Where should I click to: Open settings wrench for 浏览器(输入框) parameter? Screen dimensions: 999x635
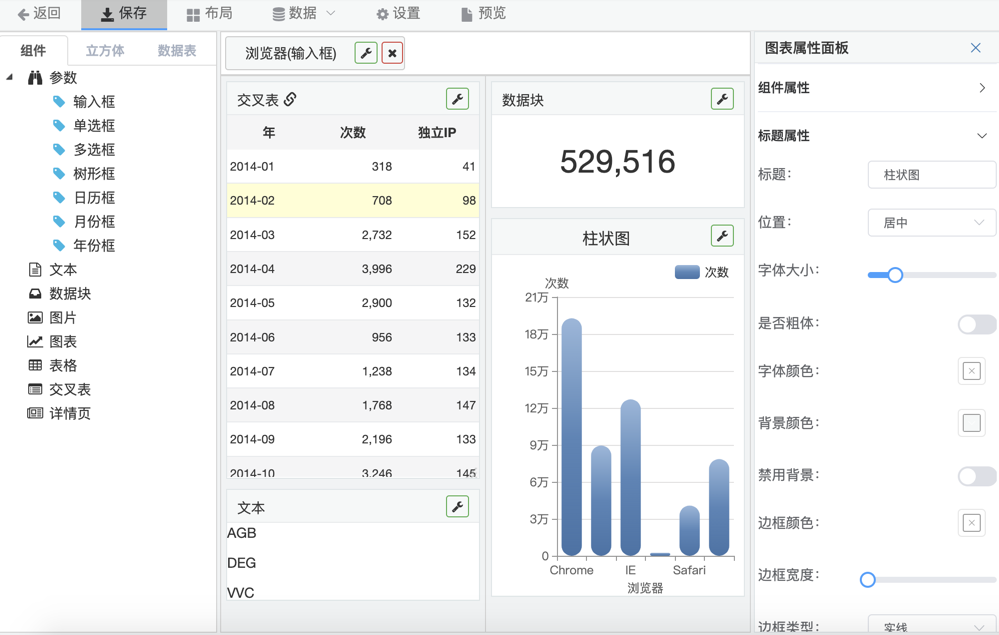click(x=366, y=54)
